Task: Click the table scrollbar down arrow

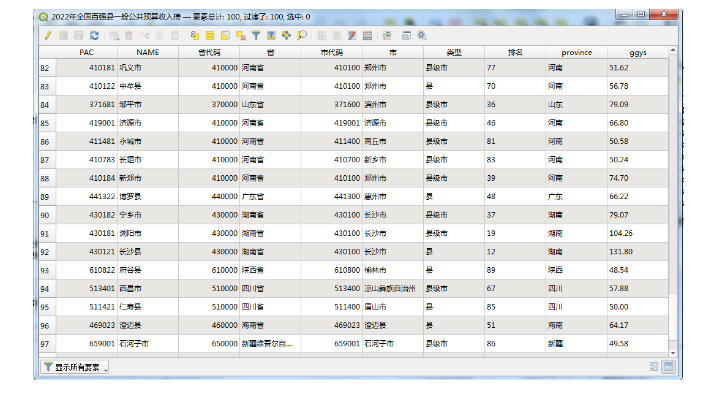Action: click(673, 353)
